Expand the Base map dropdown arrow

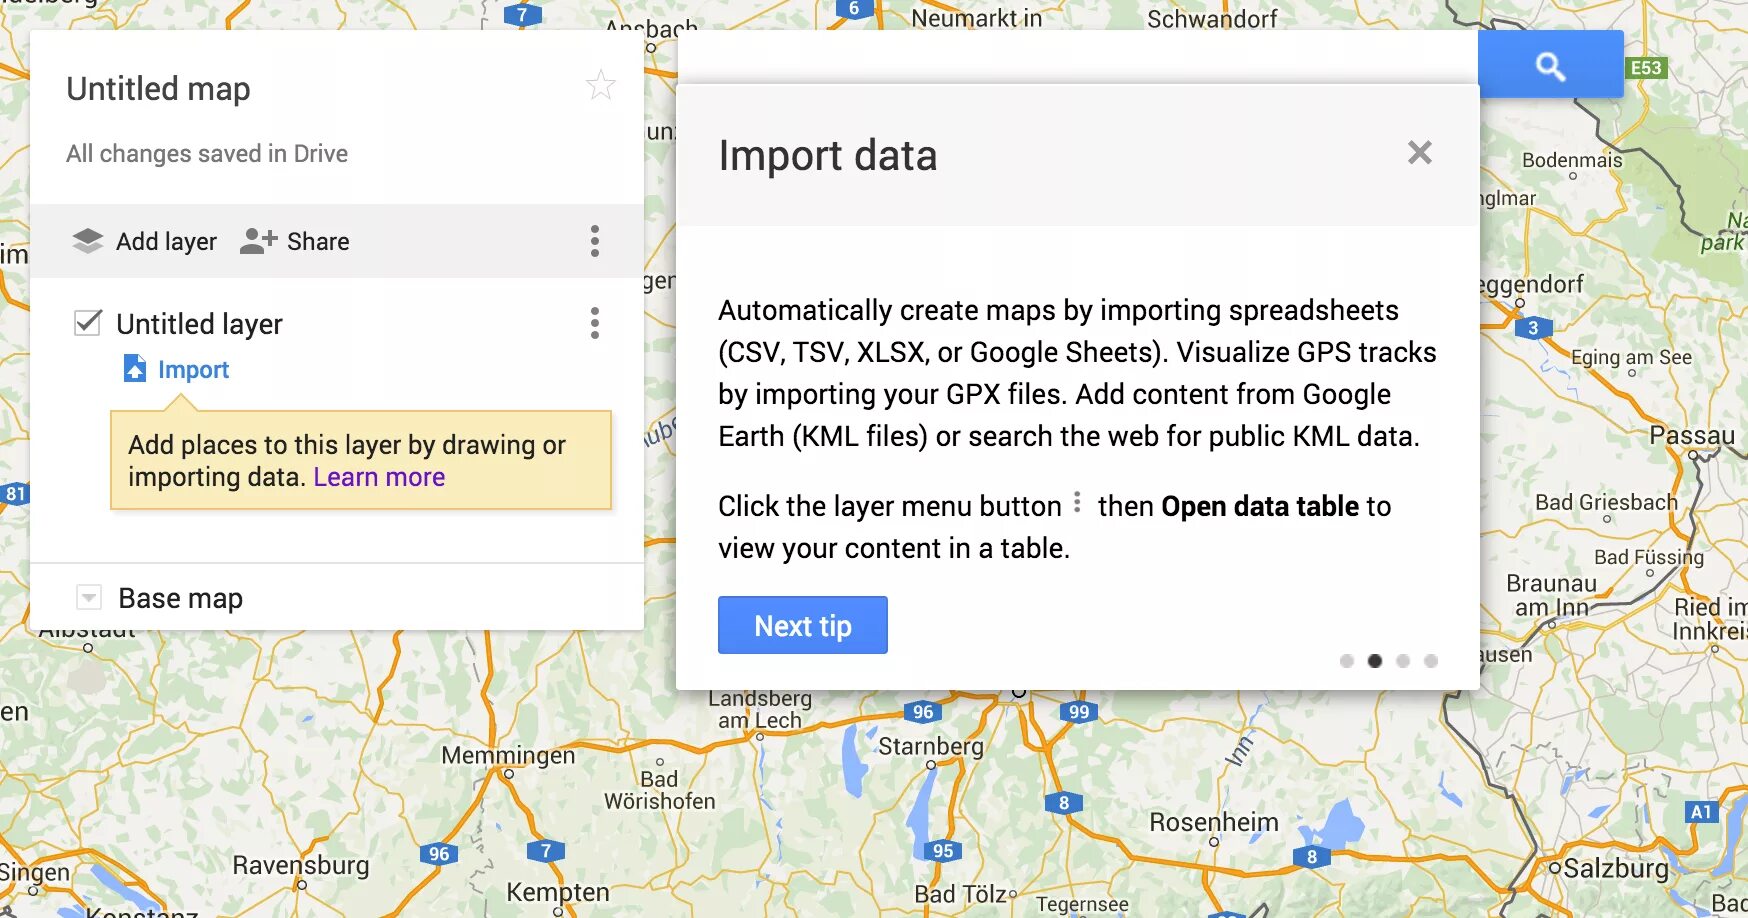pos(89,598)
